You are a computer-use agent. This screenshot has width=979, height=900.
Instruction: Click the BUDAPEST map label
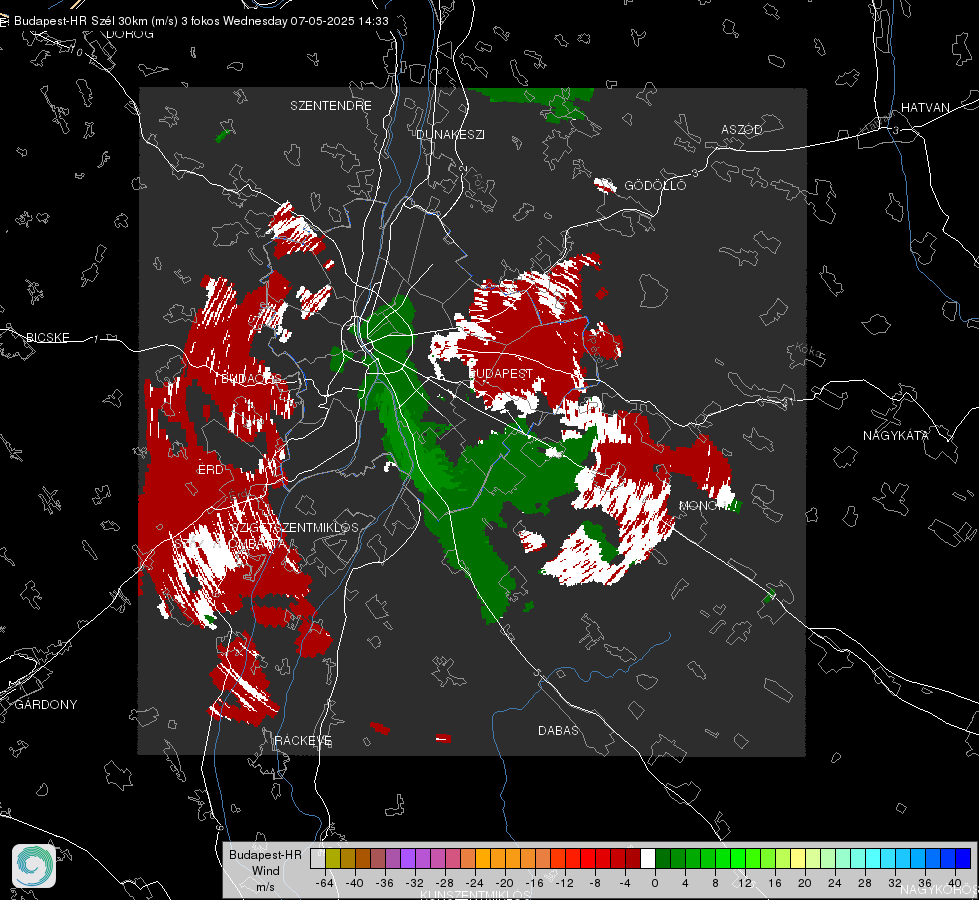click(x=501, y=373)
